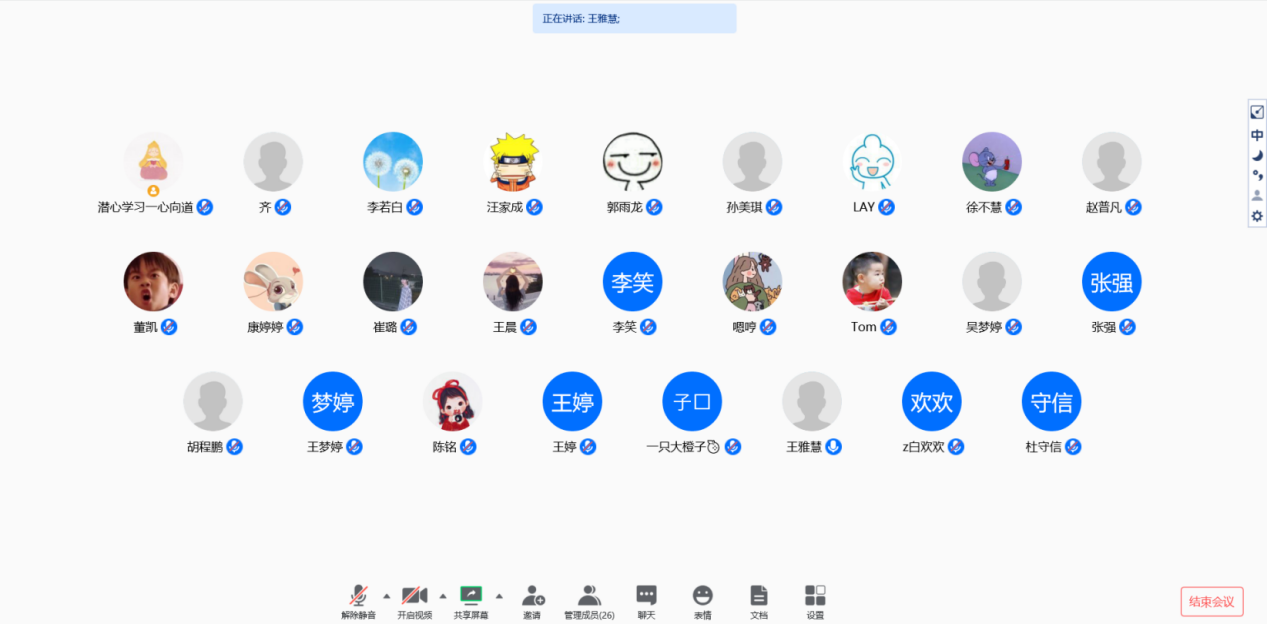This screenshot has width=1267, height=624.
Task: Unmute microphone with 解除静音
Action: [358, 597]
